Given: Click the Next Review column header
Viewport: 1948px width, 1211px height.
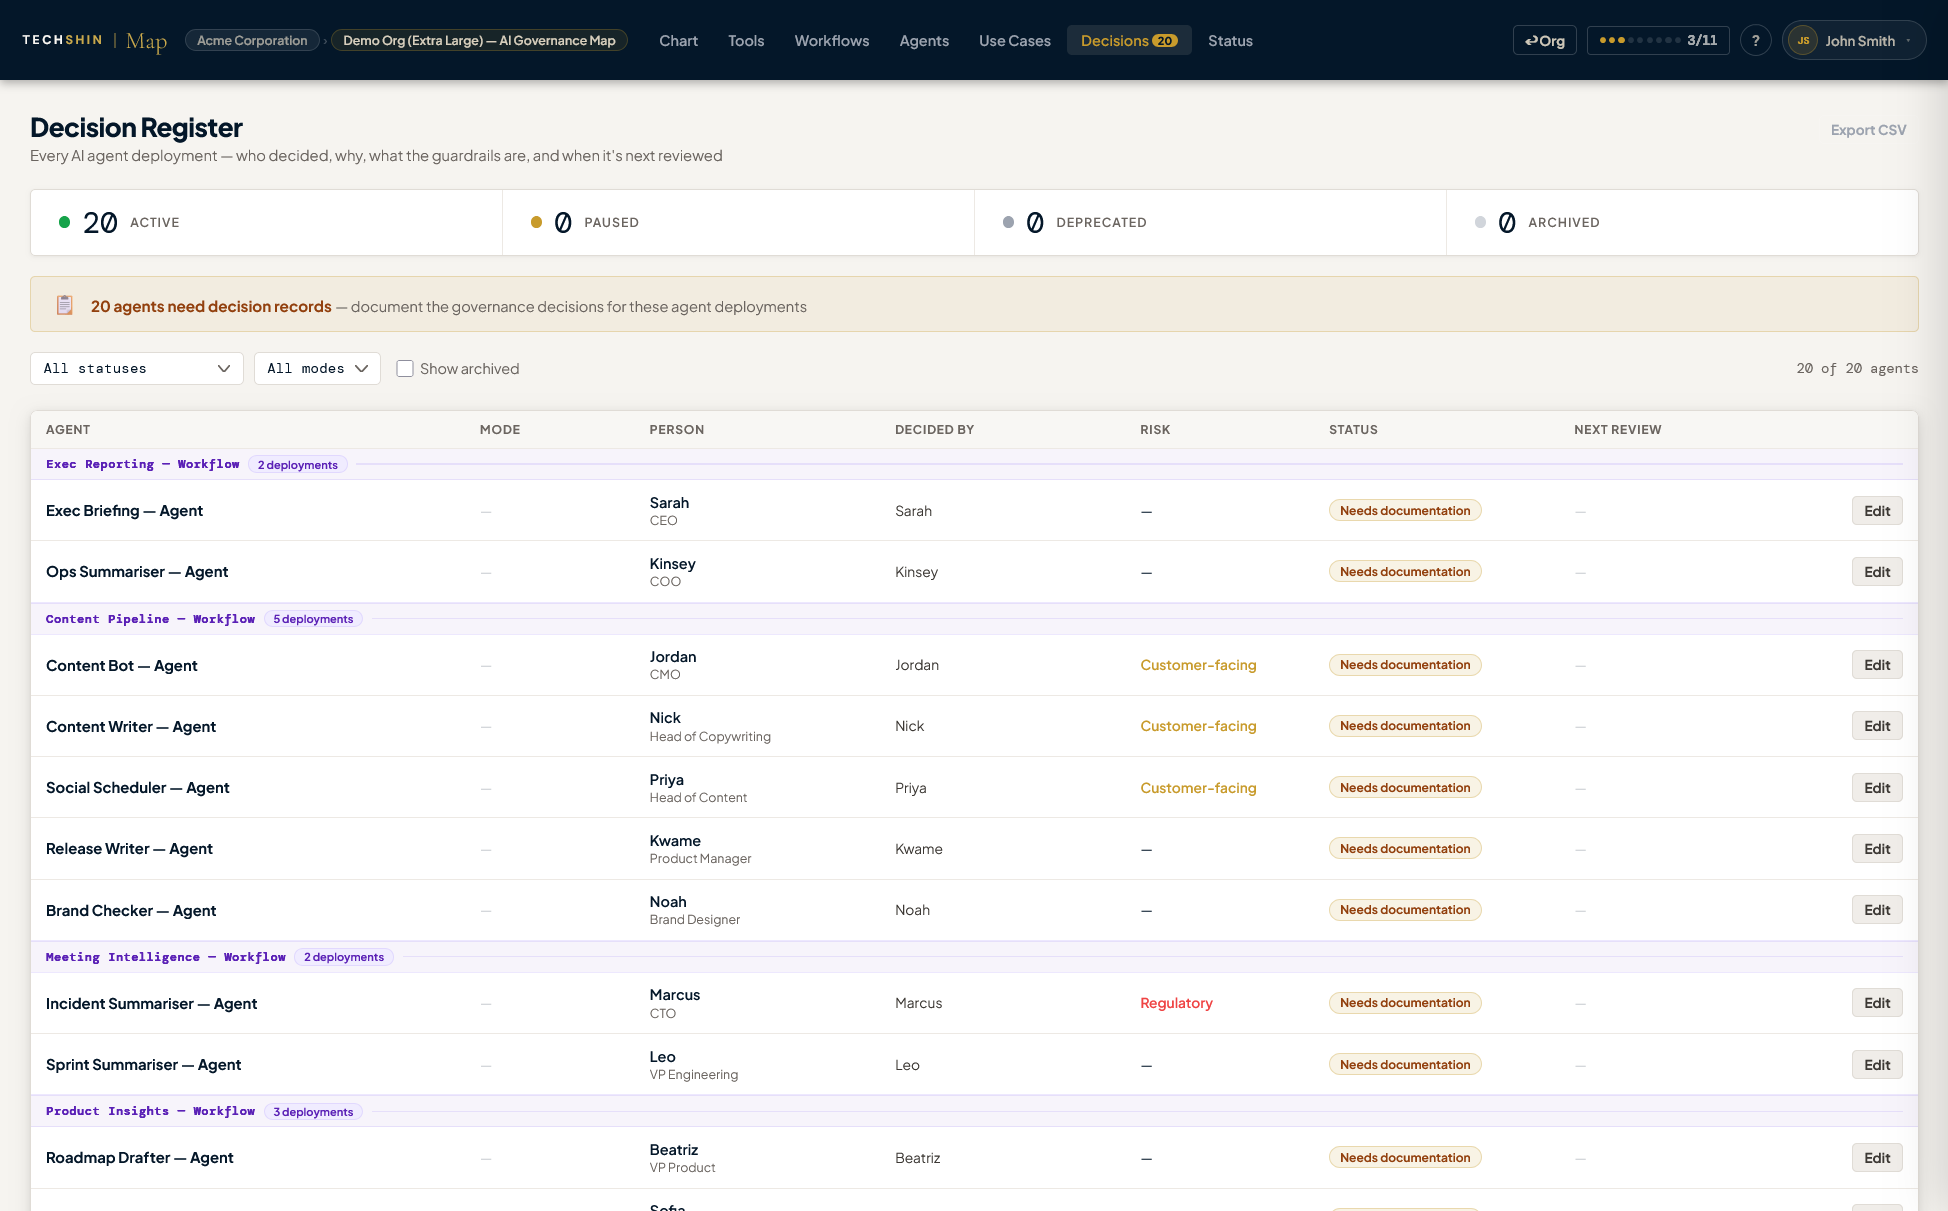Looking at the screenshot, I should coord(1617,429).
